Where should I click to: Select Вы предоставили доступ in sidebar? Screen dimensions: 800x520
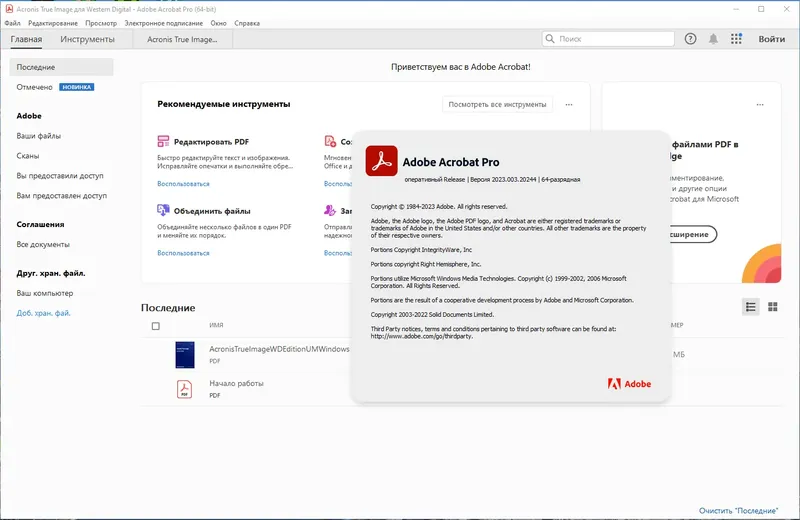click(60, 176)
